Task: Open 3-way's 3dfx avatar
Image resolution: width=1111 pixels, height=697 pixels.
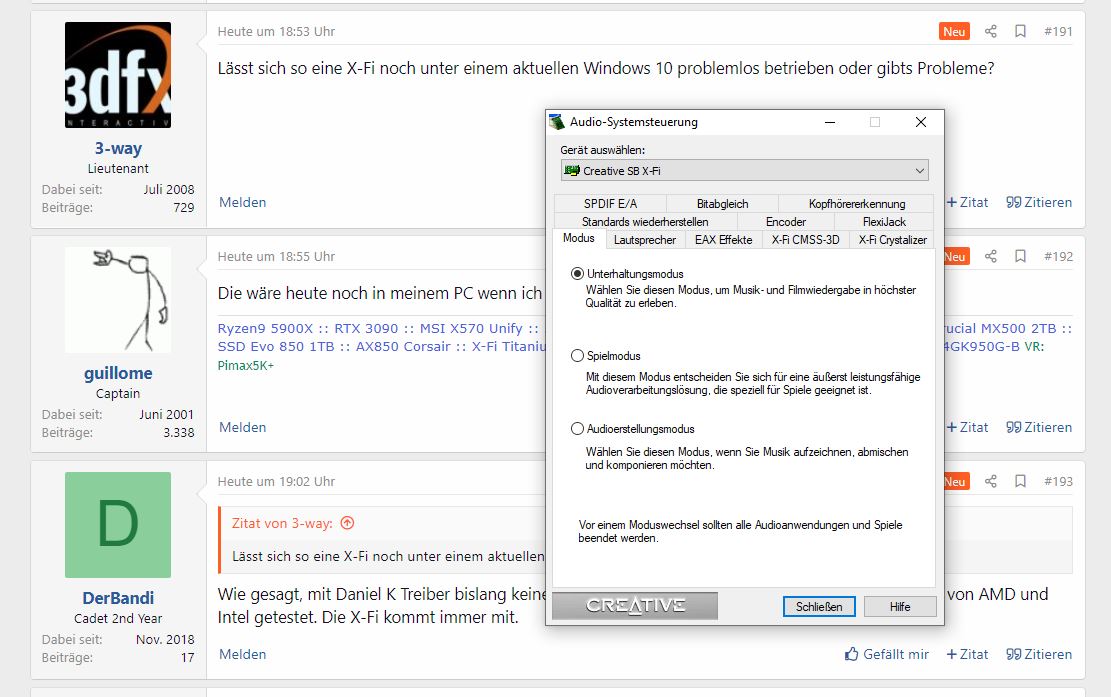Action: click(118, 75)
